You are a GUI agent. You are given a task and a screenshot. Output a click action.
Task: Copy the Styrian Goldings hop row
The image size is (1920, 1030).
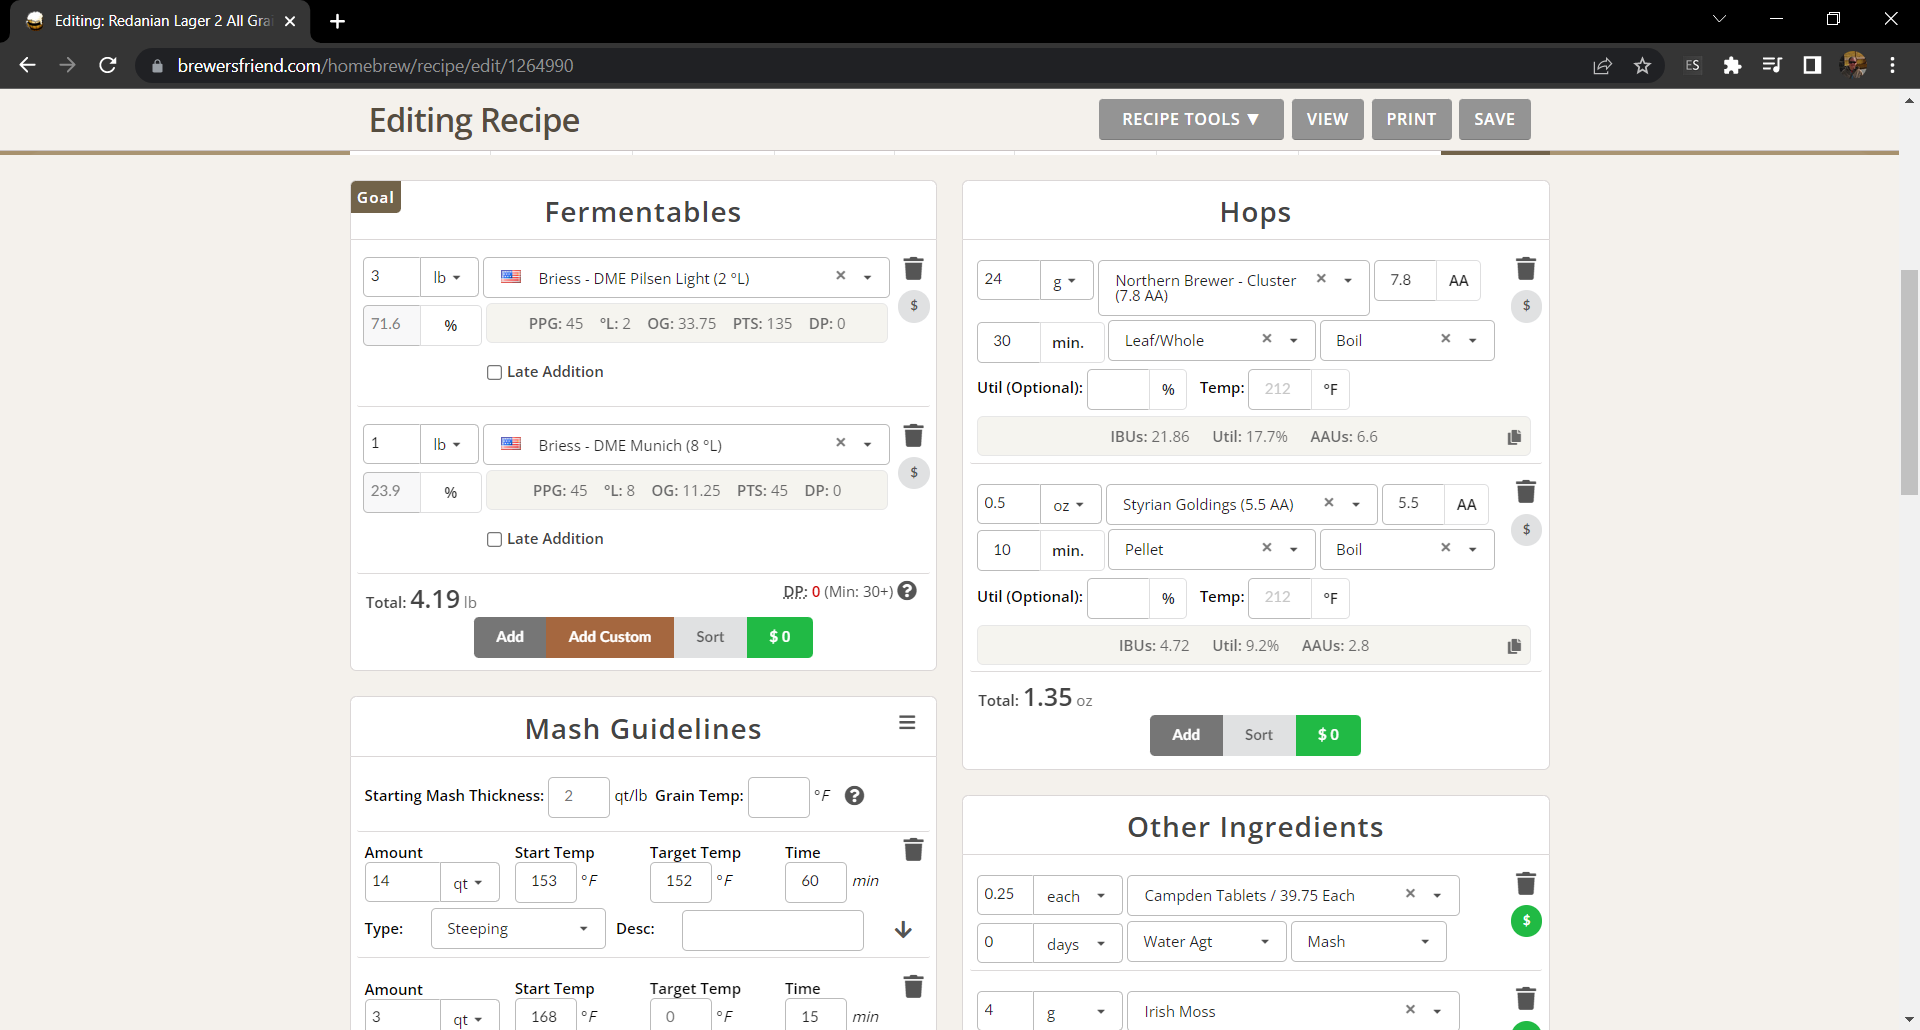tap(1514, 646)
